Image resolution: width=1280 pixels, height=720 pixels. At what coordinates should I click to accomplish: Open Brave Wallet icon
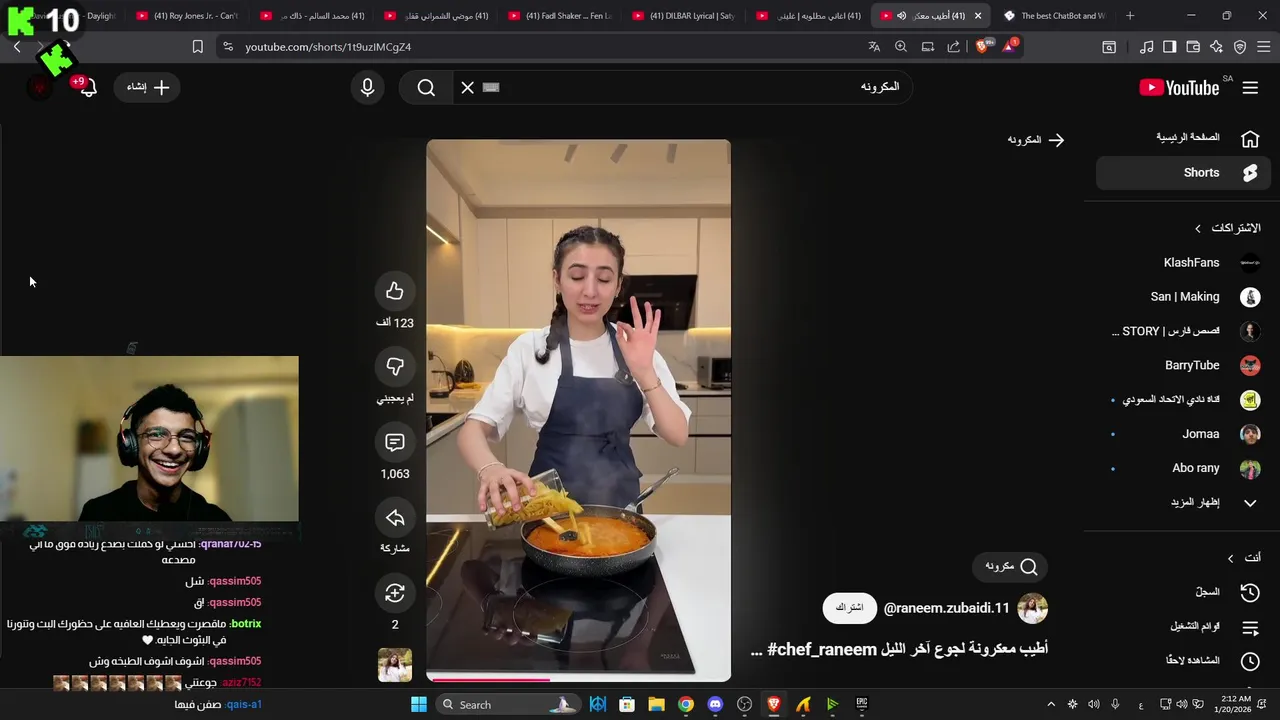pos(1193,47)
